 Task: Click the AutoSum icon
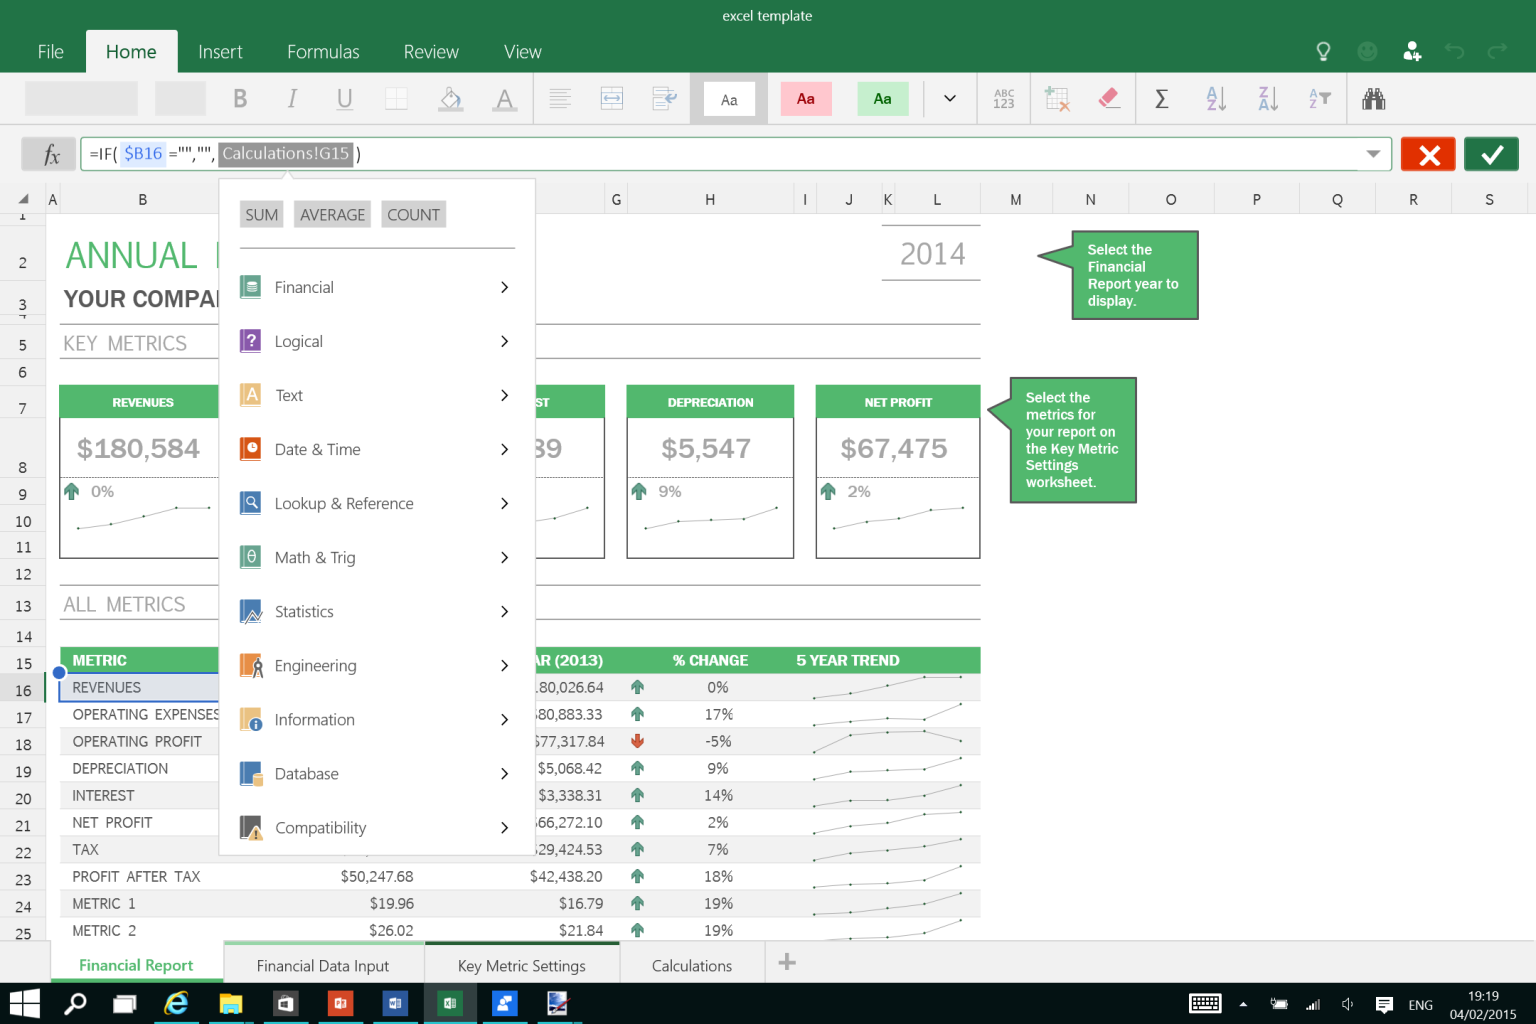coord(1161,98)
